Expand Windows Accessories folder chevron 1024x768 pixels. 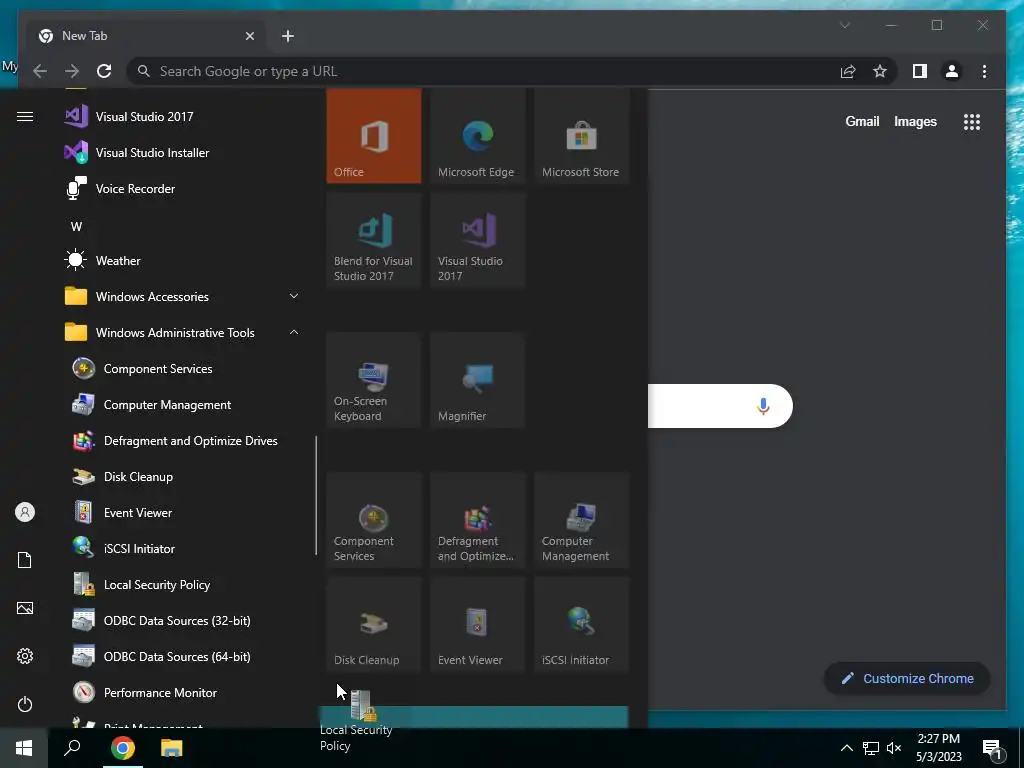click(x=294, y=296)
